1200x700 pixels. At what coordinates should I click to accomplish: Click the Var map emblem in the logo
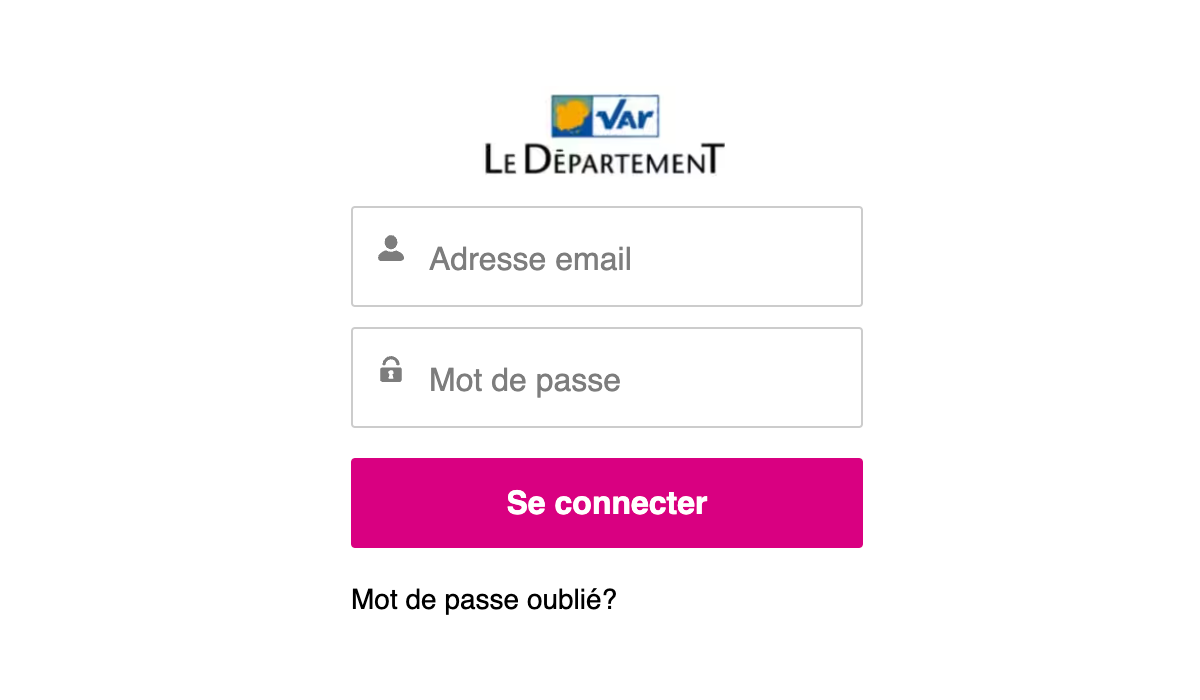click(573, 116)
